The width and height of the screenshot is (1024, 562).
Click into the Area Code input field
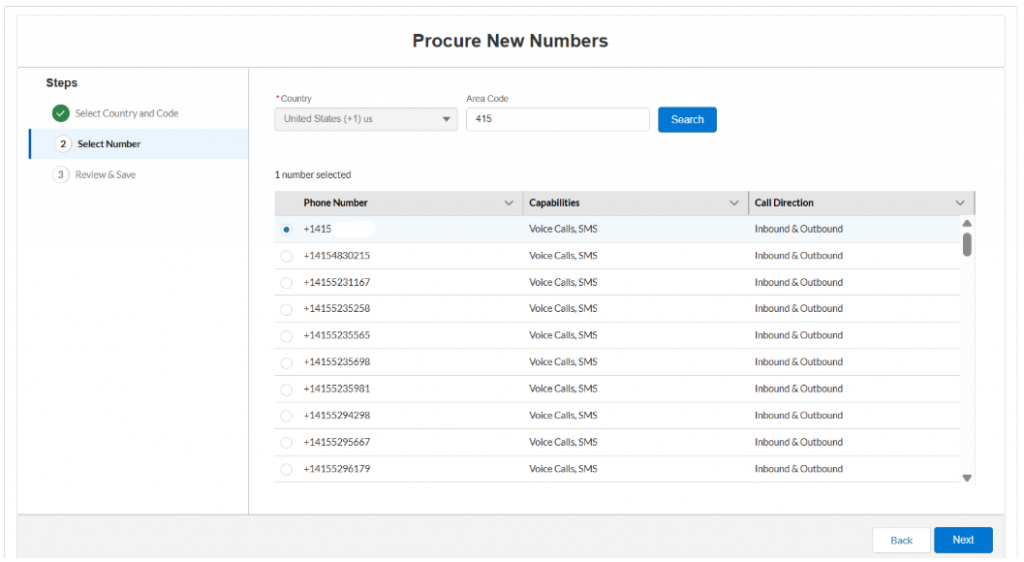557,119
